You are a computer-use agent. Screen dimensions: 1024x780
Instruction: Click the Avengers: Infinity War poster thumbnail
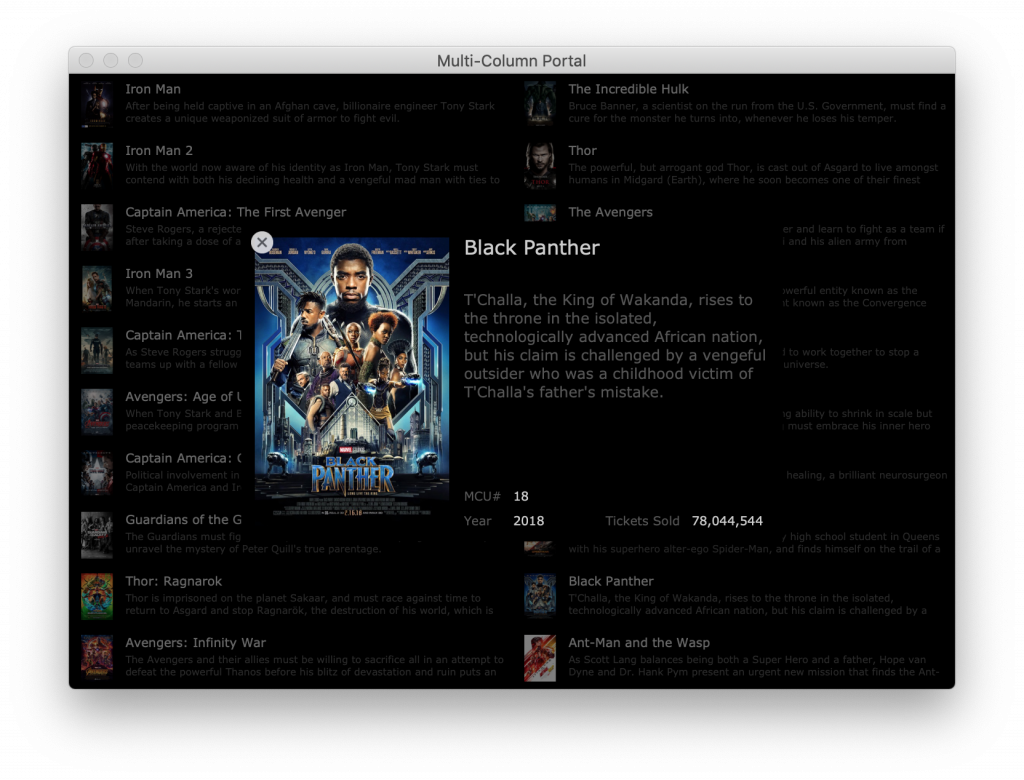(x=97, y=658)
